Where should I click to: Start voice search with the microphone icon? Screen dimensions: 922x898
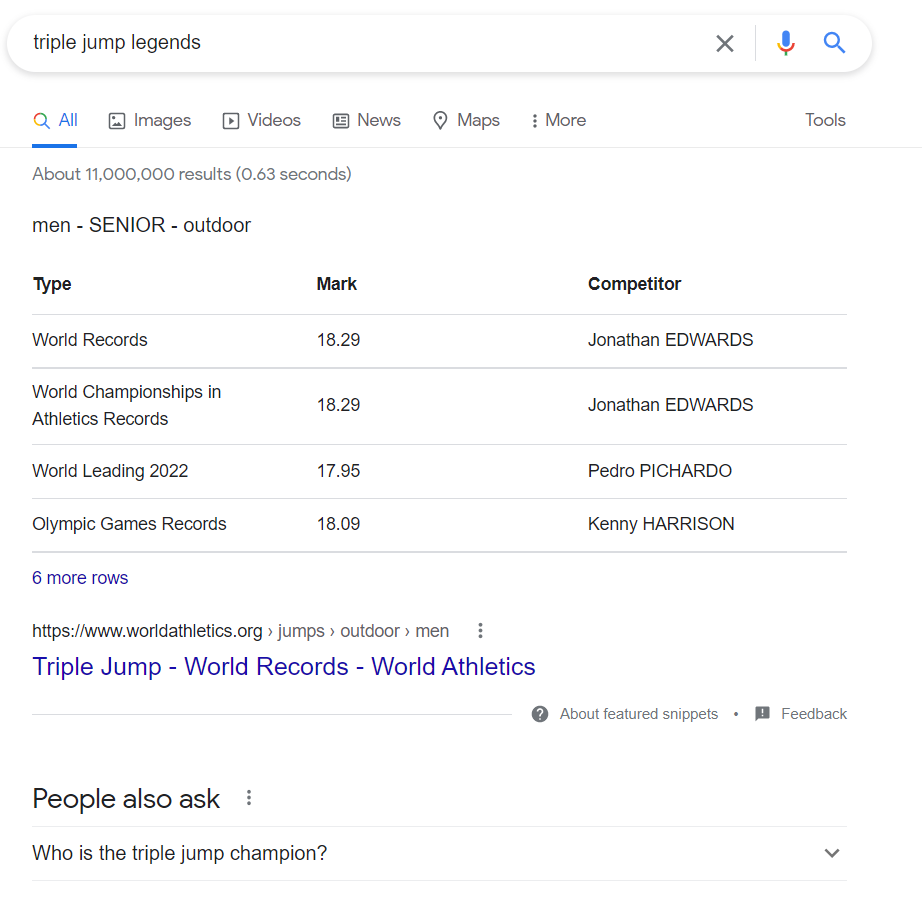click(786, 43)
